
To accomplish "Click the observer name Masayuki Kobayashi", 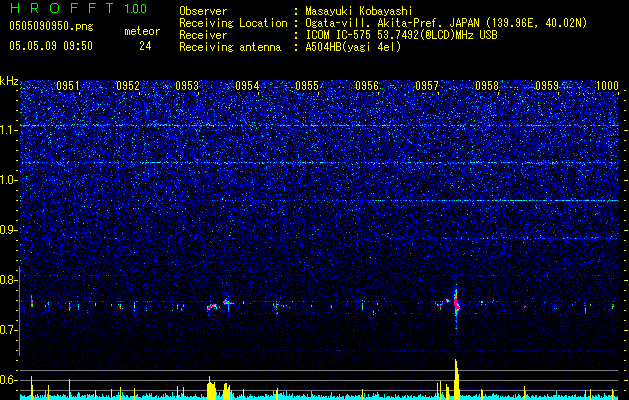I will (359, 11).
